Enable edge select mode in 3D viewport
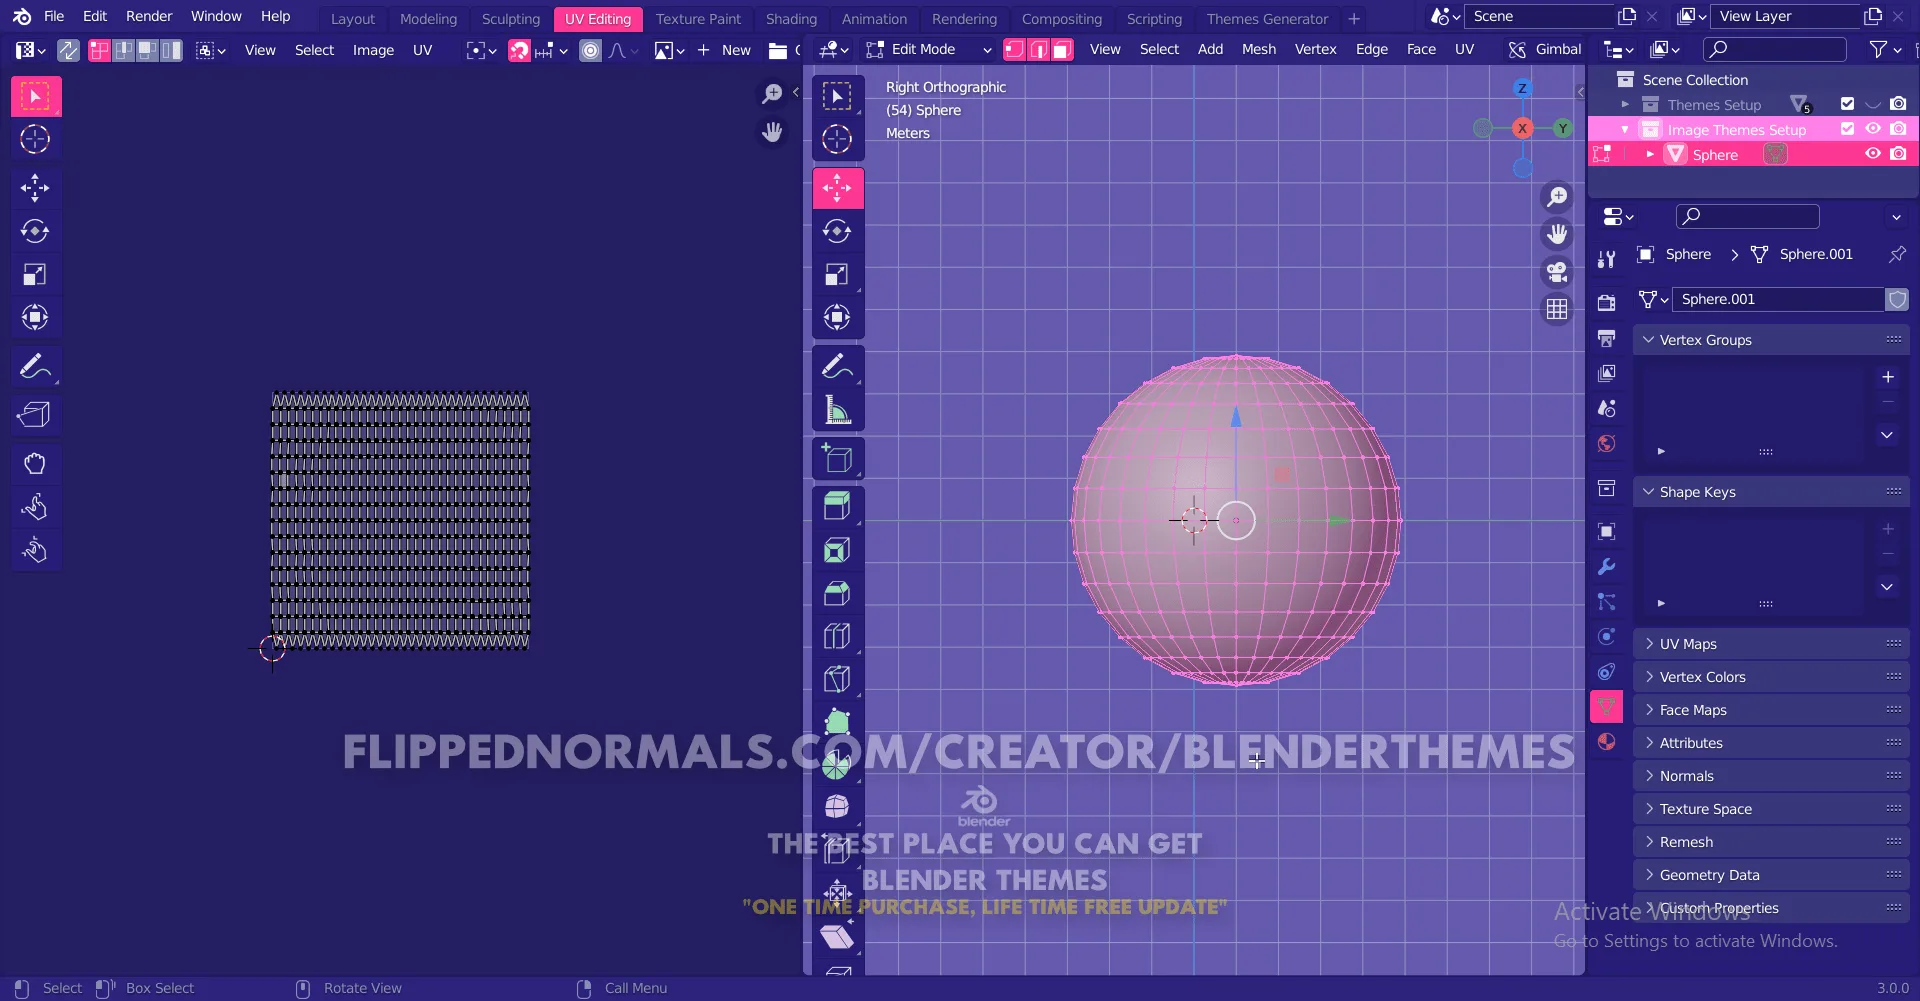 point(1038,50)
